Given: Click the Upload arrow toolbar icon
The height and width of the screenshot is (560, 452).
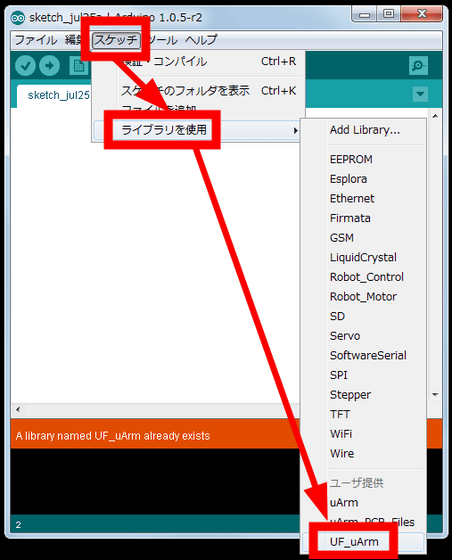Looking at the screenshot, I should [x=49, y=66].
